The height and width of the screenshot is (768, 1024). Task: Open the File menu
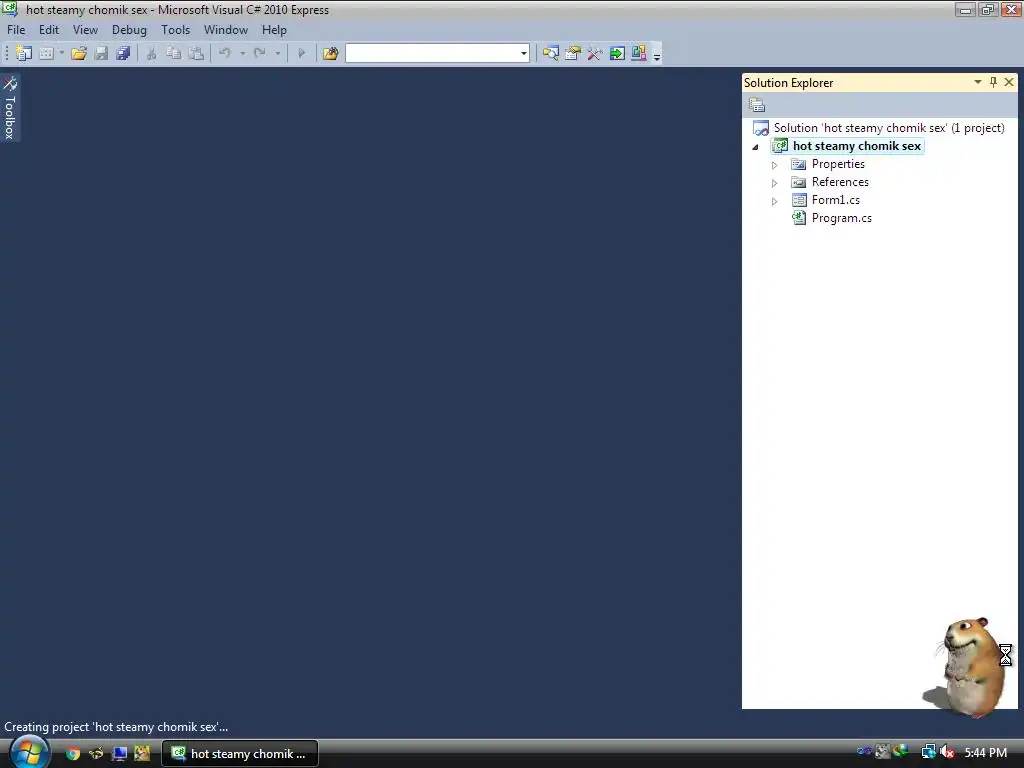[16, 30]
